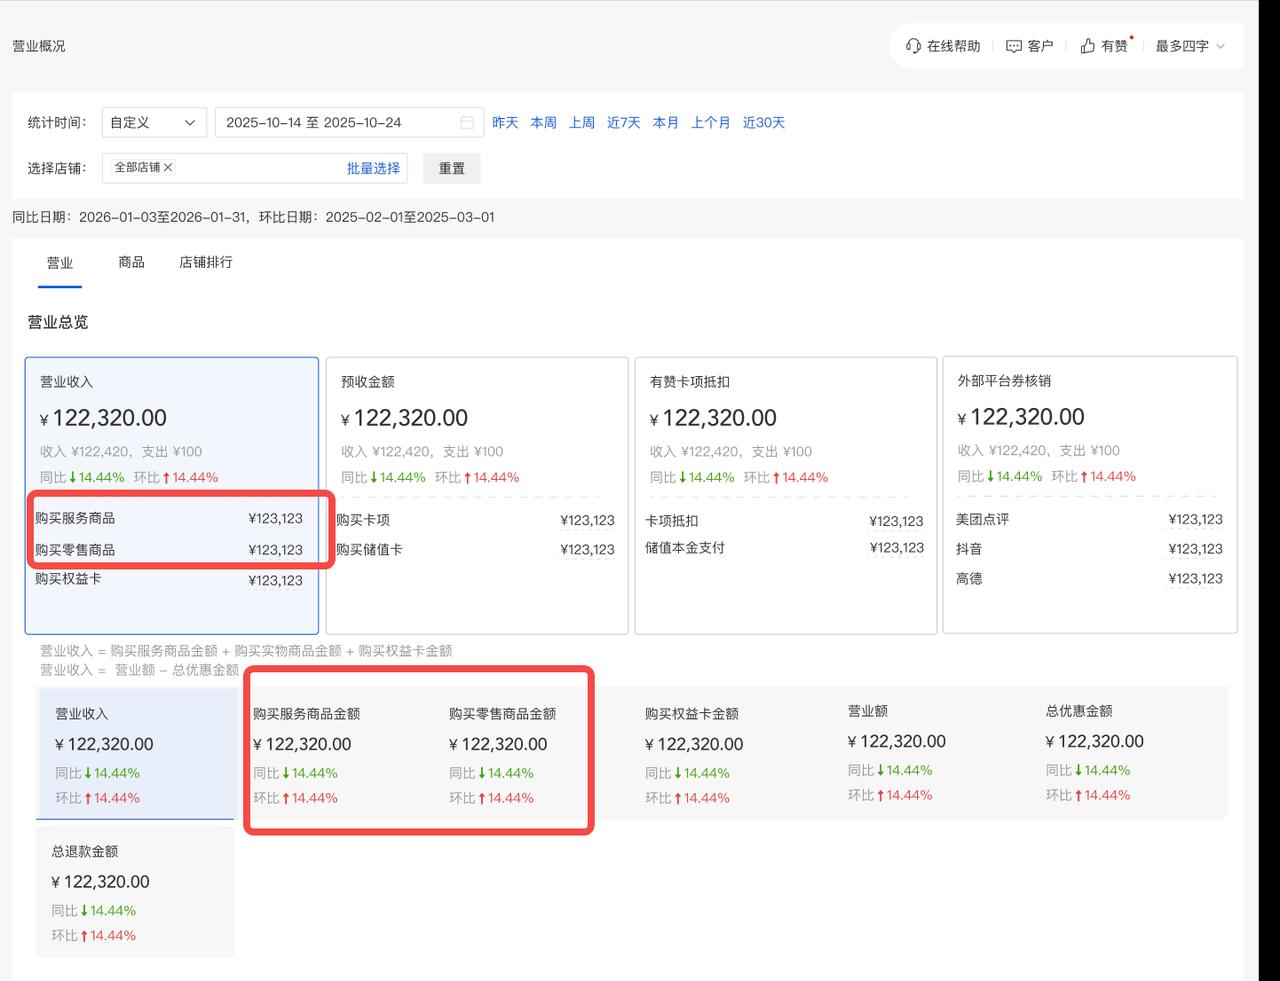Open the calendar icon in date range
The width and height of the screenshot is (1280, 981).
[x=467, y=122]
